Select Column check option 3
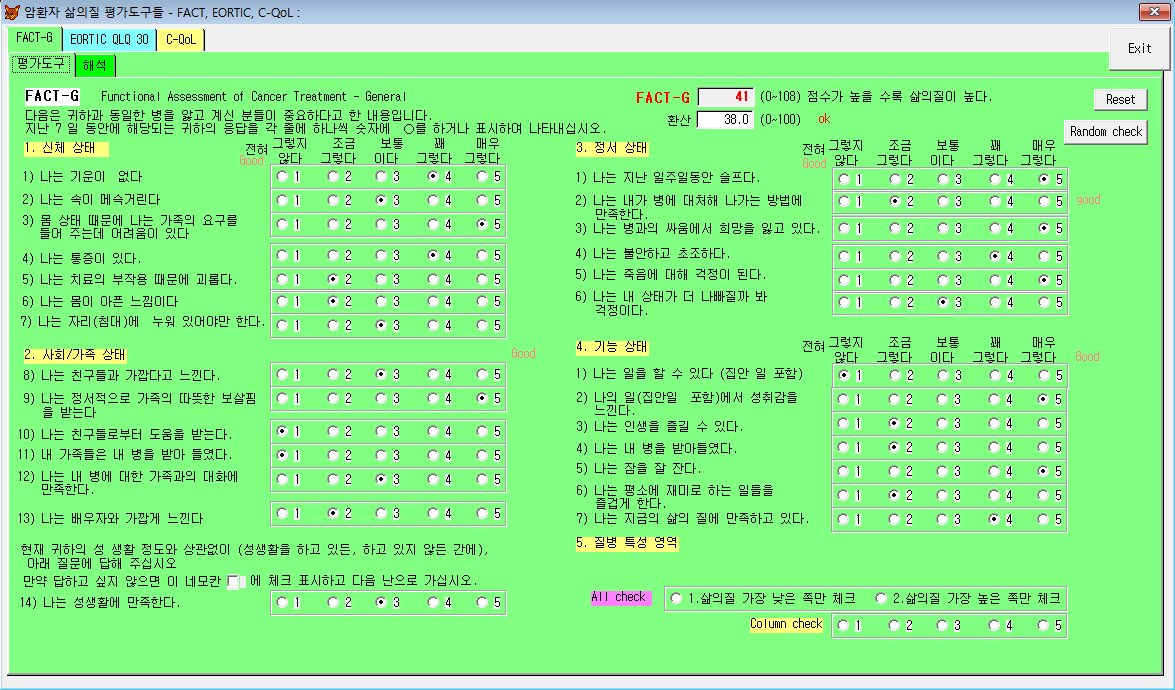The width and height of the screenshot is (1175, 690). click(x=943, y=626)
